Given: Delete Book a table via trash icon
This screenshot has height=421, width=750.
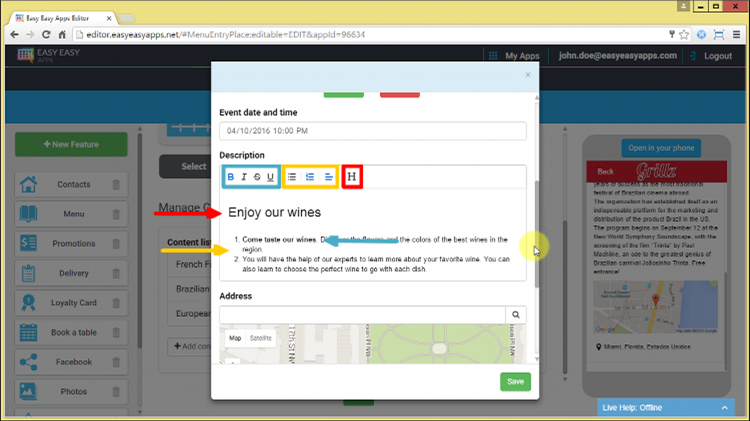Looking at the screenshot, I should coord(116,332).
